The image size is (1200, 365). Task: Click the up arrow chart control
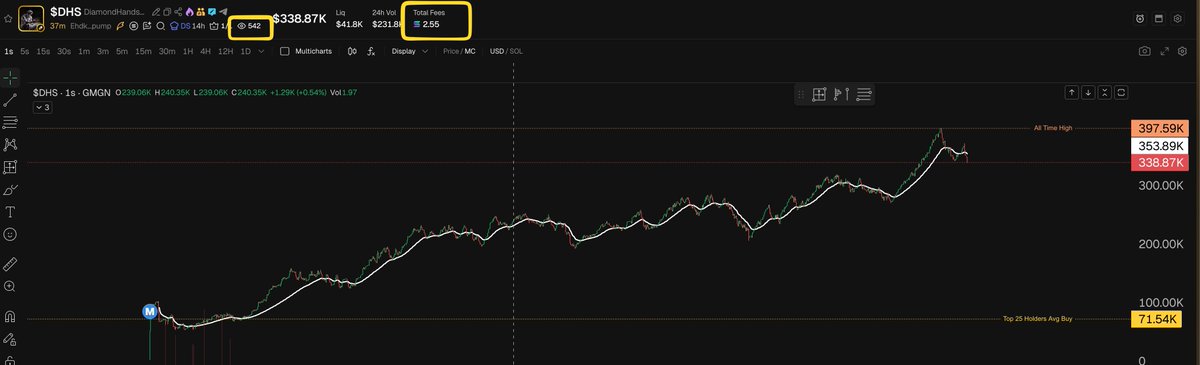click(1072, 92)
